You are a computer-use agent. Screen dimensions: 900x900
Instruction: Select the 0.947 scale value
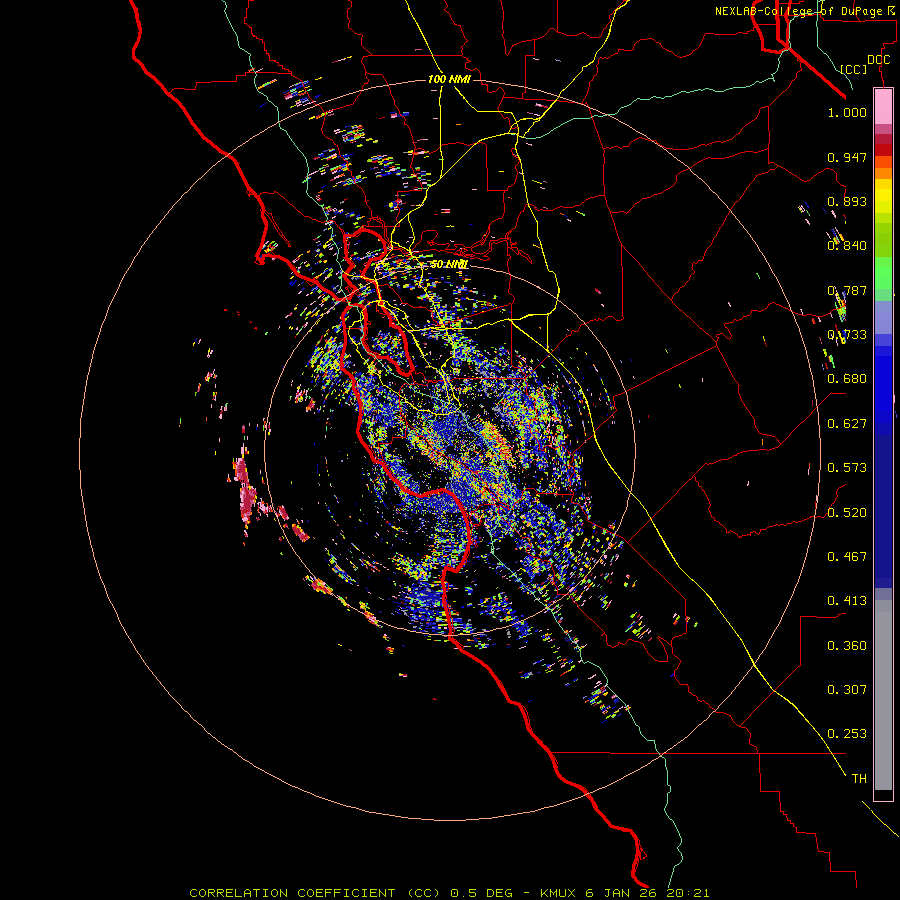(847, 157)
